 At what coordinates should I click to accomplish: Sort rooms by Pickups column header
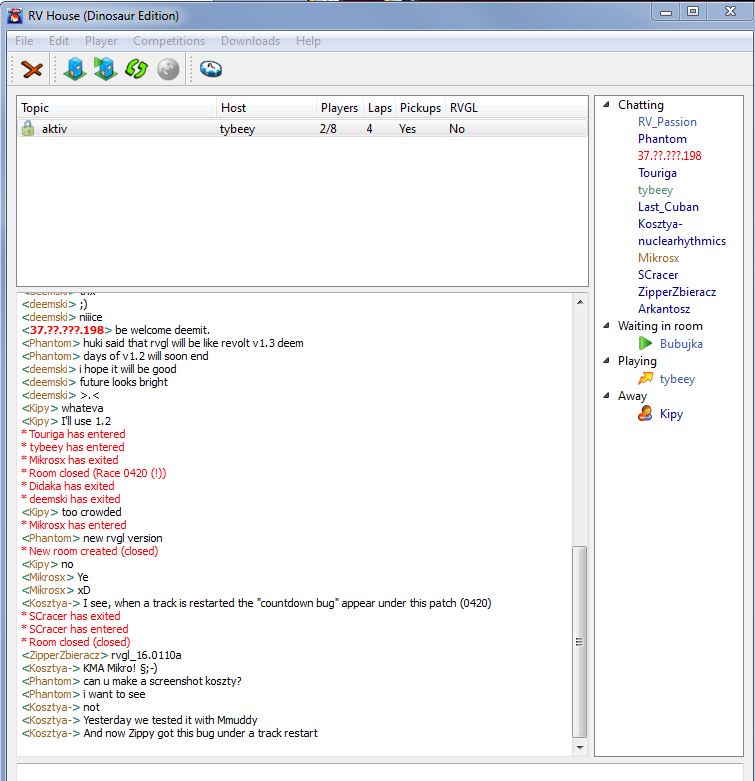point(420,108)
